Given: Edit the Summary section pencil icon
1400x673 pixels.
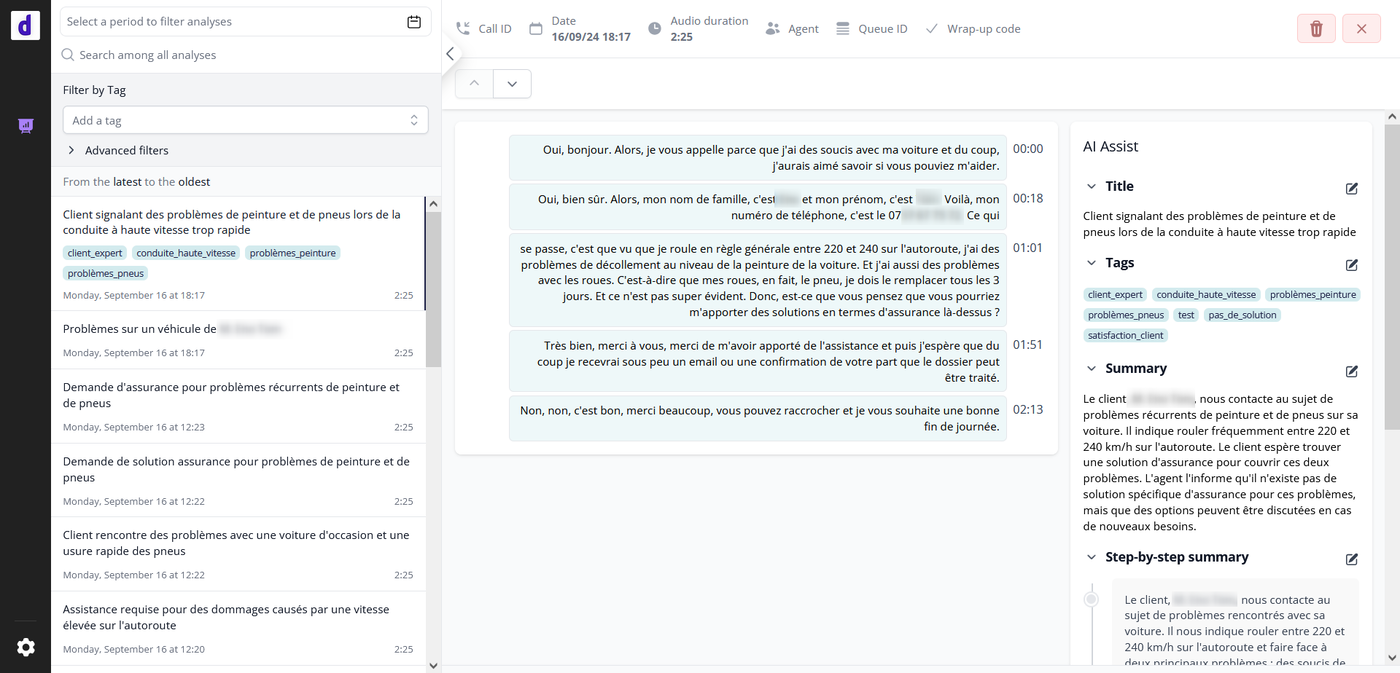Looking at the screenshot, I should coord(1351,371).
